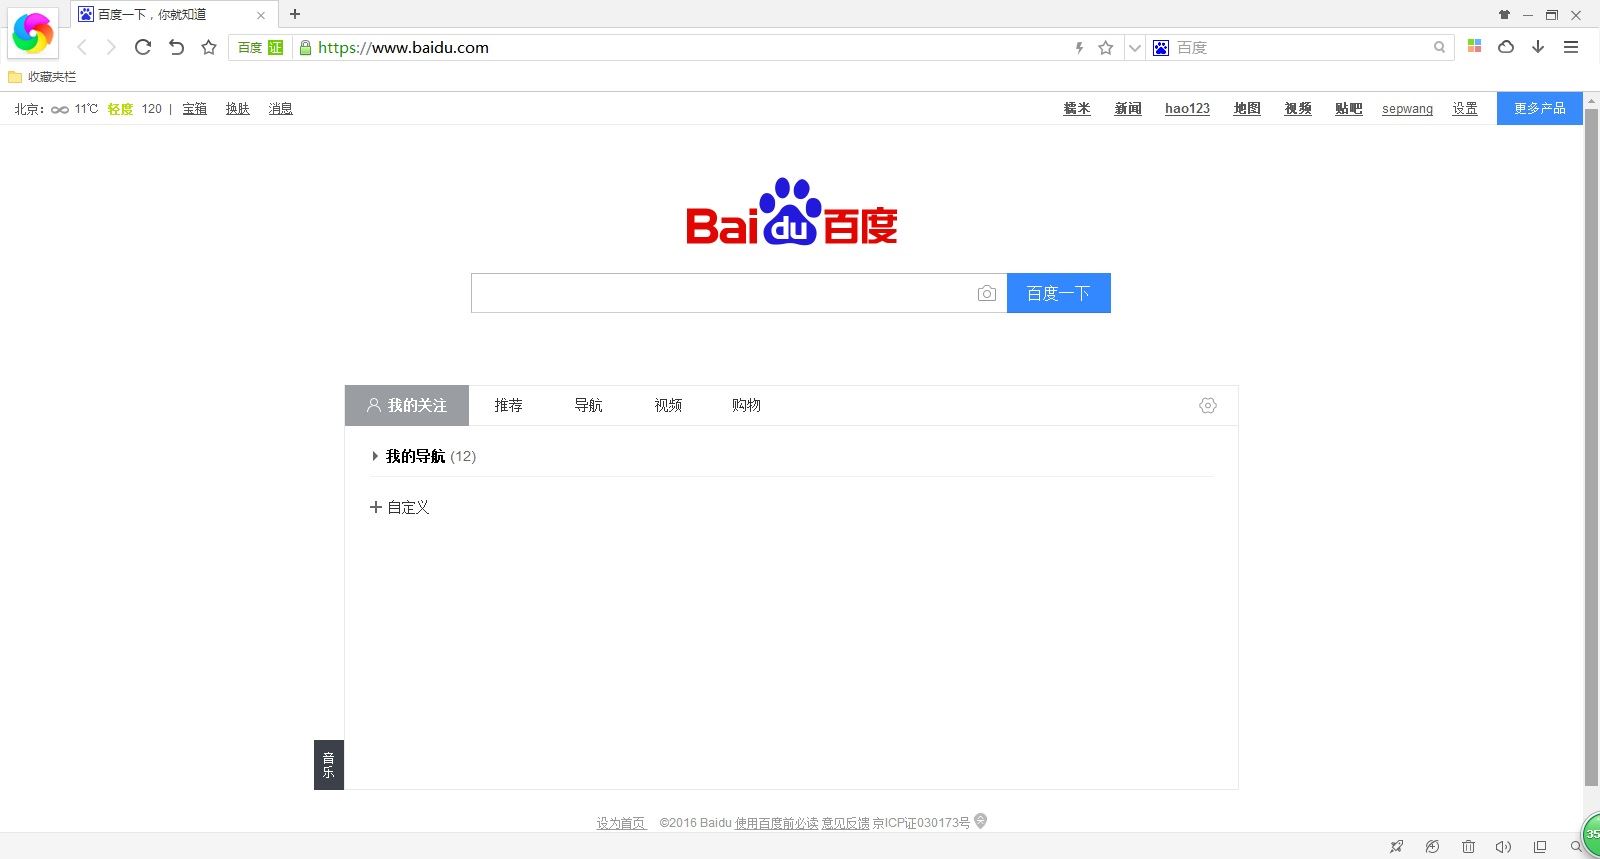This screenshot has width=1600, height=859.
Task: Open the colorful grid extensions icon
Action: coord(1474,46)
